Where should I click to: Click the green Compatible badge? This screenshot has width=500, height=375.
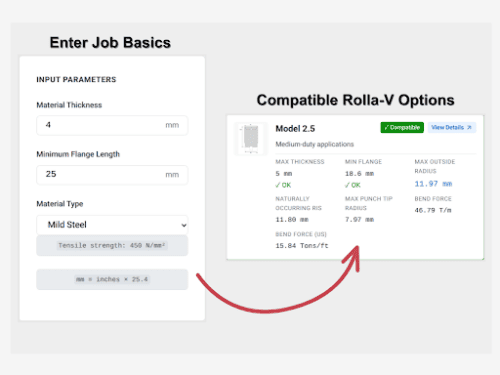tap(402, 127)
